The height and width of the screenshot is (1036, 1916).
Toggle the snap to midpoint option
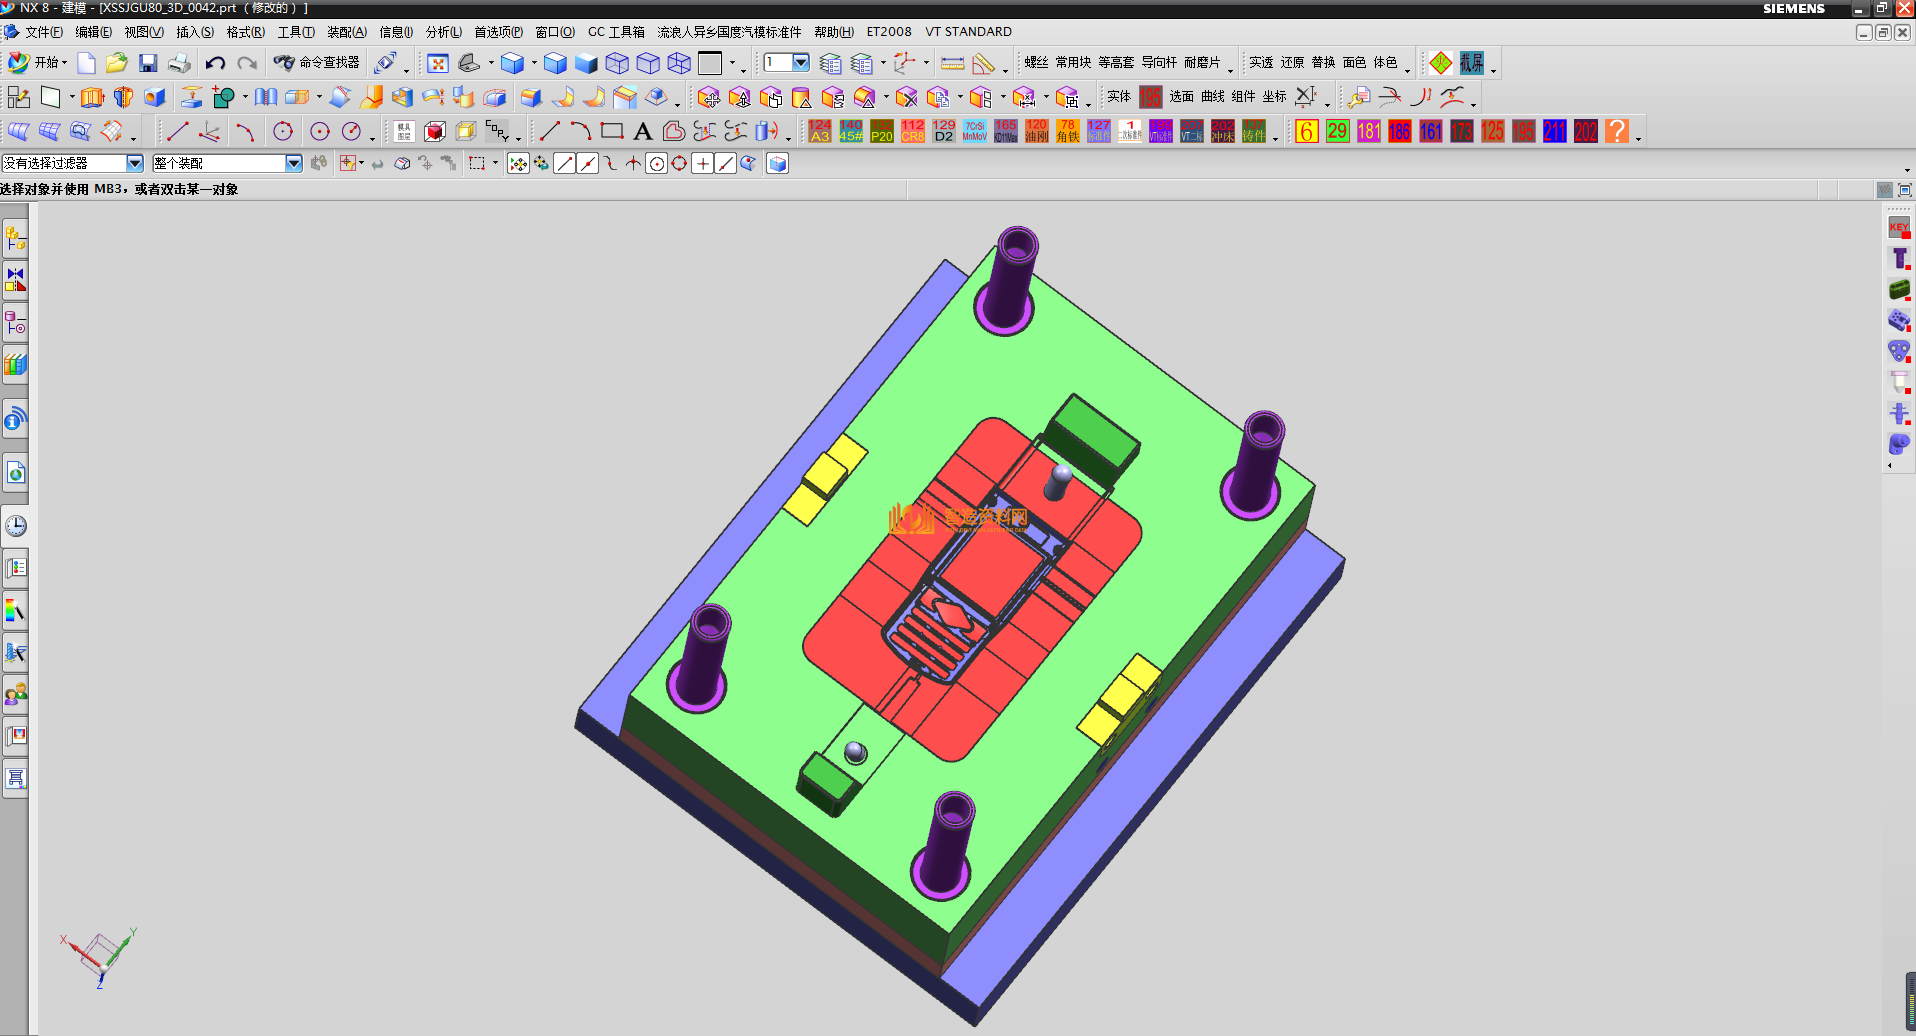587,164
